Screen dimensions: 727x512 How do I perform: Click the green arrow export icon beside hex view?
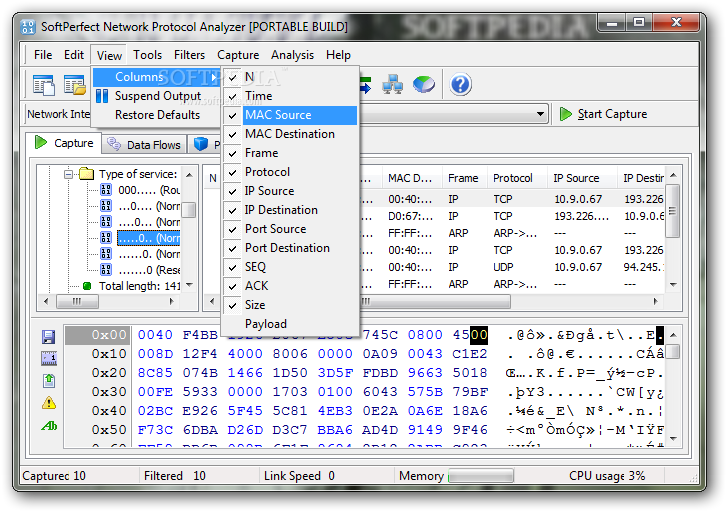tap(49, 381)
